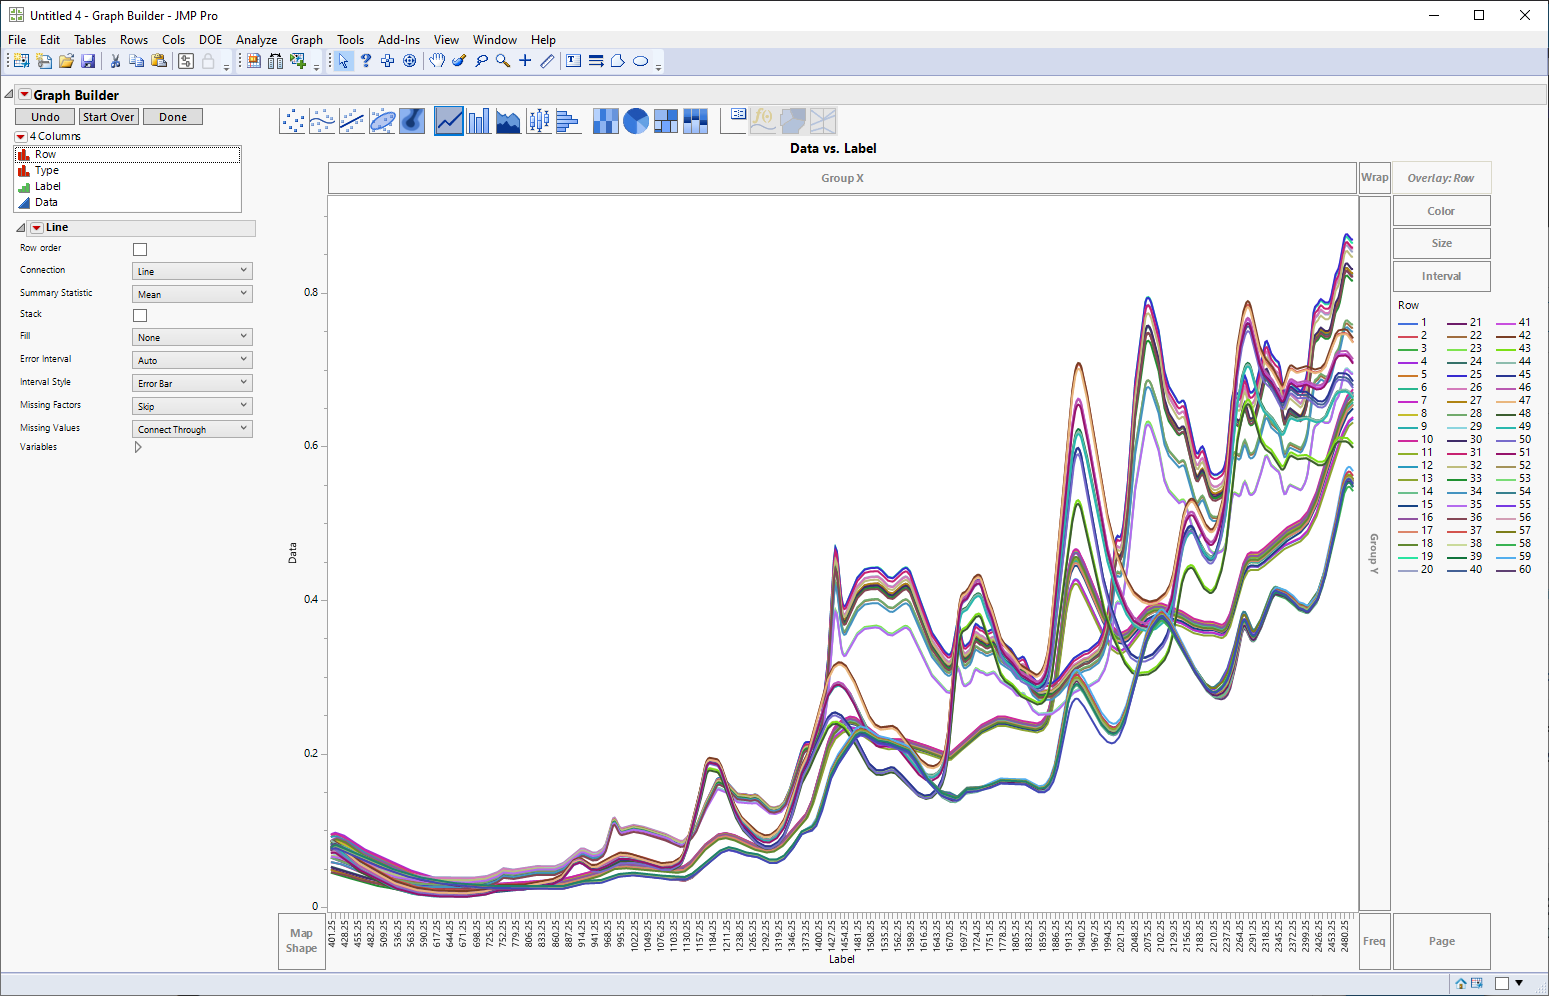The image size is (1549, 996).
Task: Enable the Row order checkbox
Action: point(139,248)
